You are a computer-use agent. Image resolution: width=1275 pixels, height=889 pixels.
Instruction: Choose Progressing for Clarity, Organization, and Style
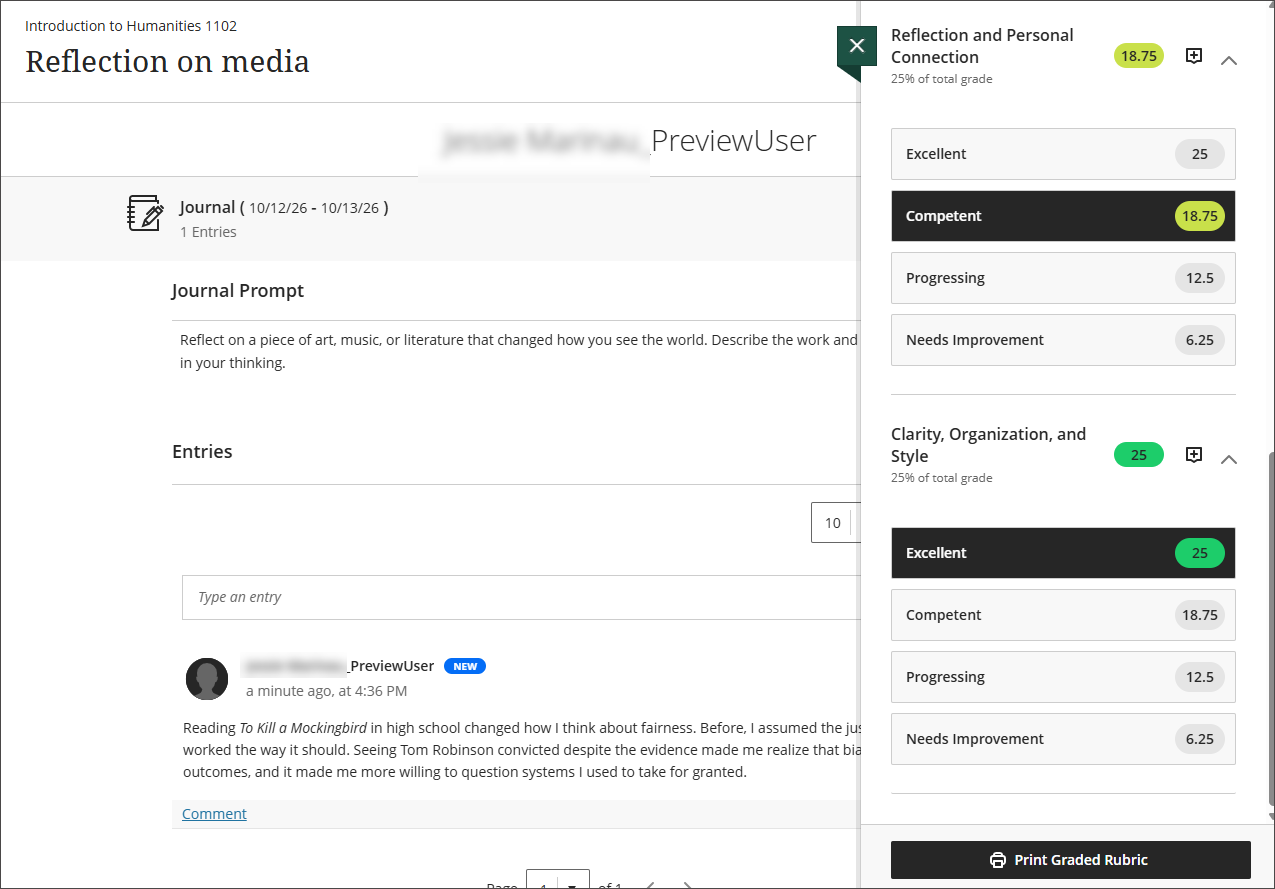point(1063,677)
